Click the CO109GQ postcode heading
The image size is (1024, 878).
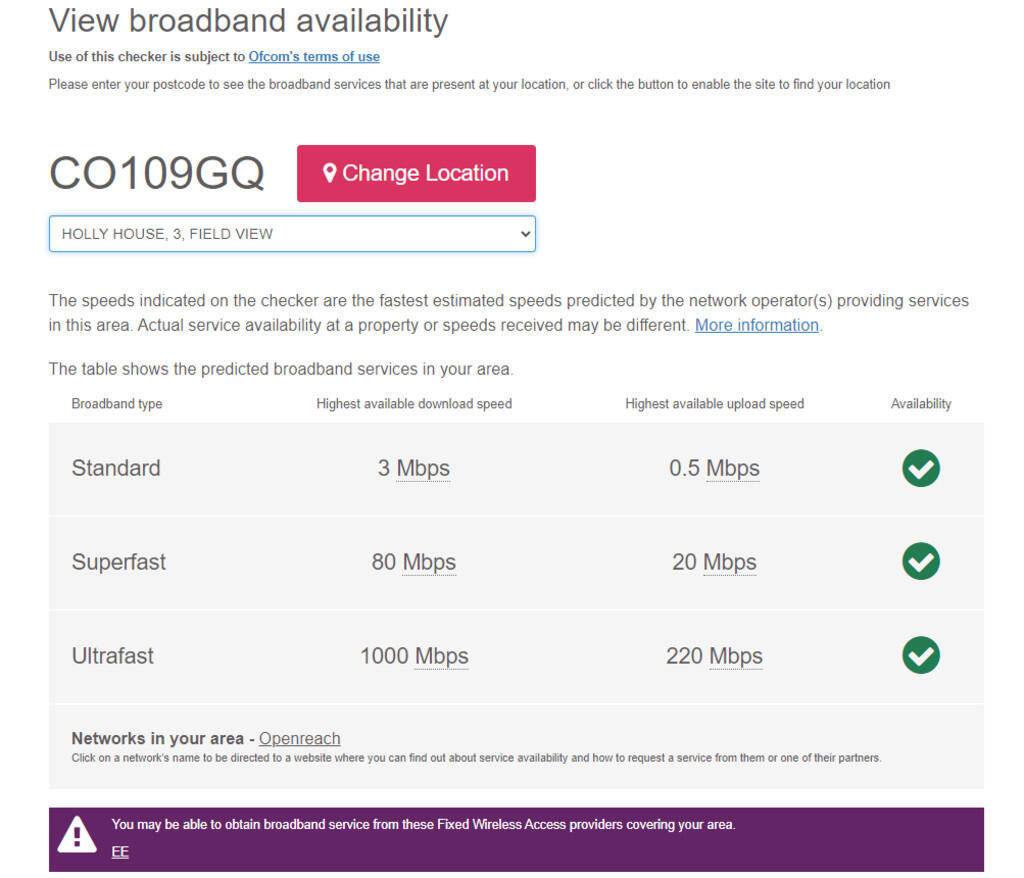157,173
